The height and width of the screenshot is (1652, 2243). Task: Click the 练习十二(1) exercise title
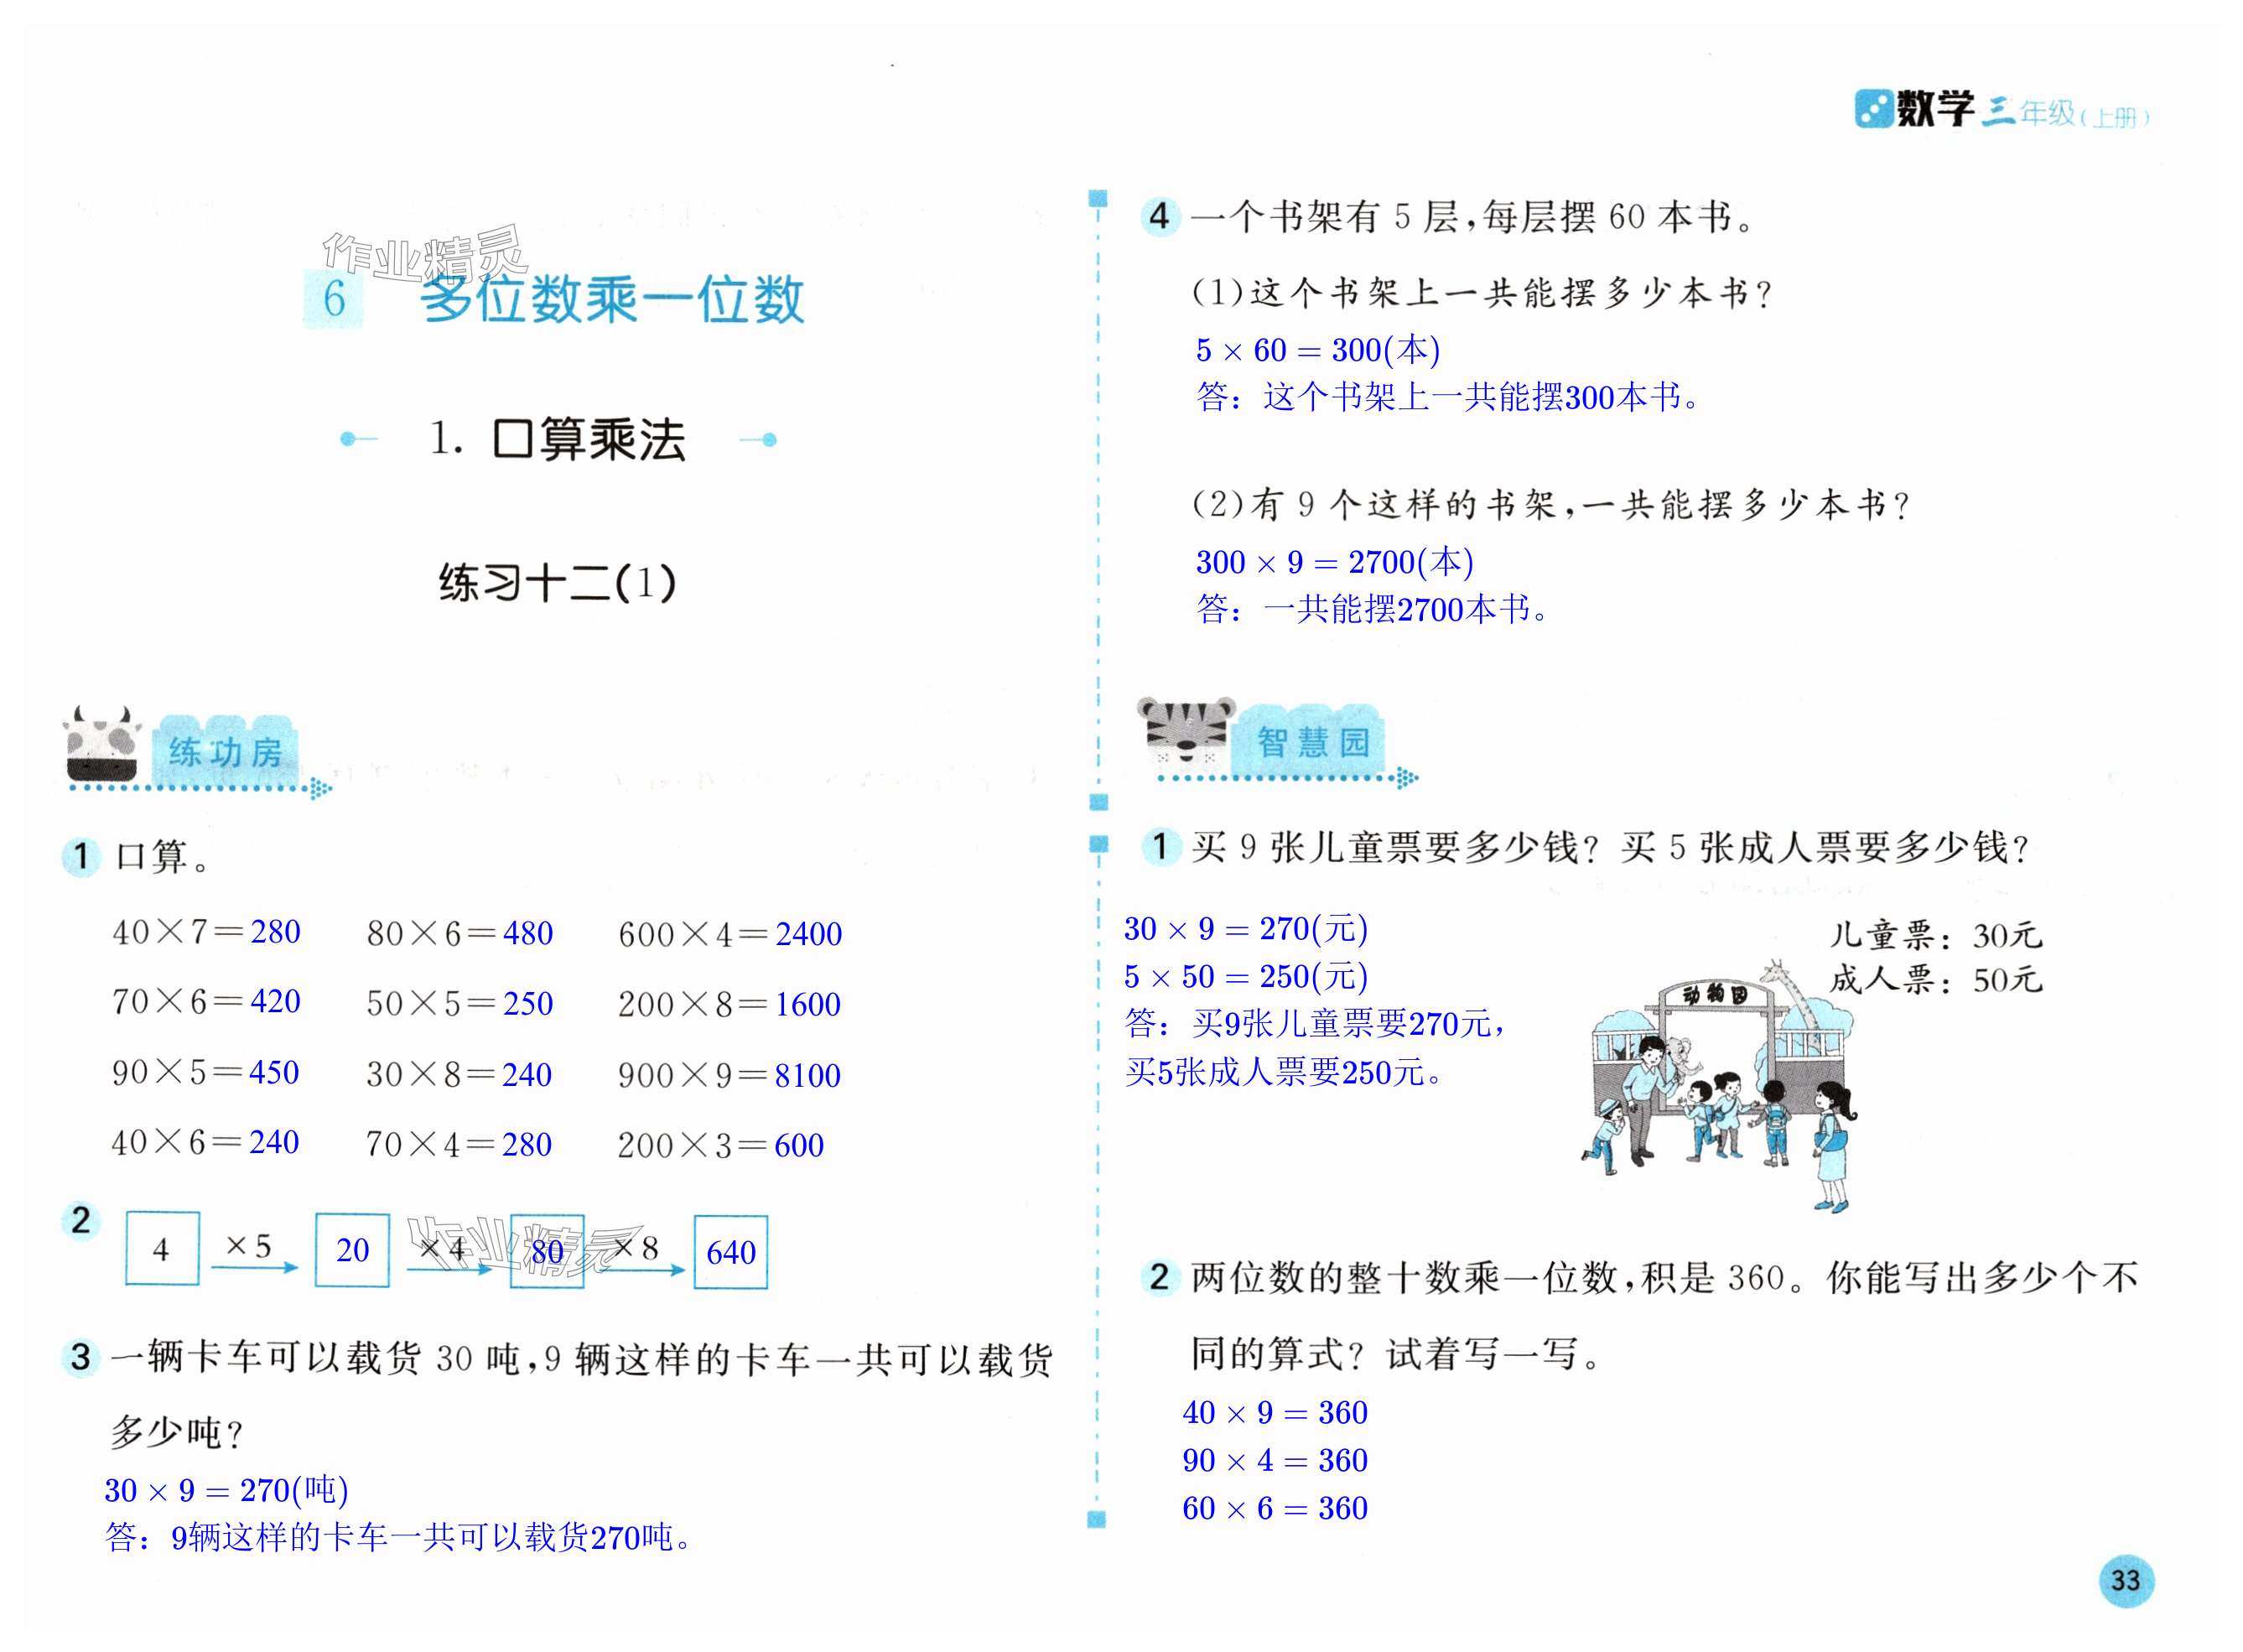coord(557,583)
